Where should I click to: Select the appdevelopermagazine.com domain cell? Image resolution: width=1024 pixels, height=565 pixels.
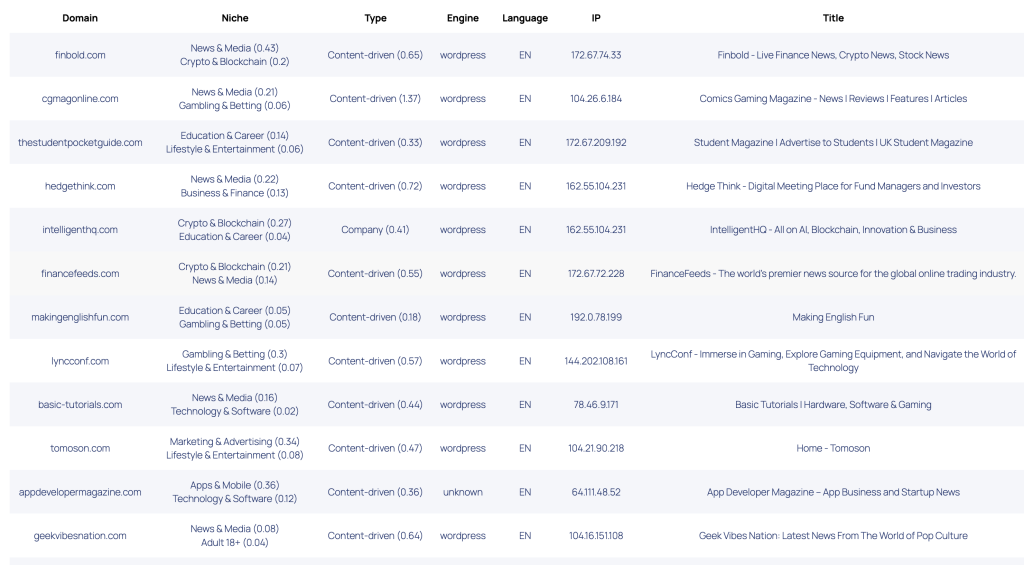pyautogui.click(x=80, y=492)
